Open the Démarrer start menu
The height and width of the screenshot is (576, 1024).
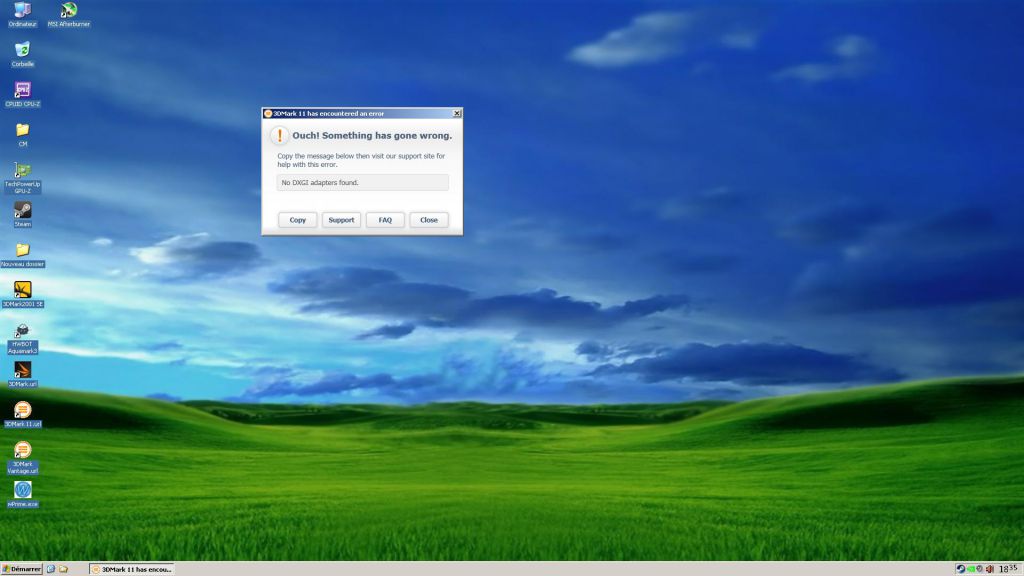(22, 569)
